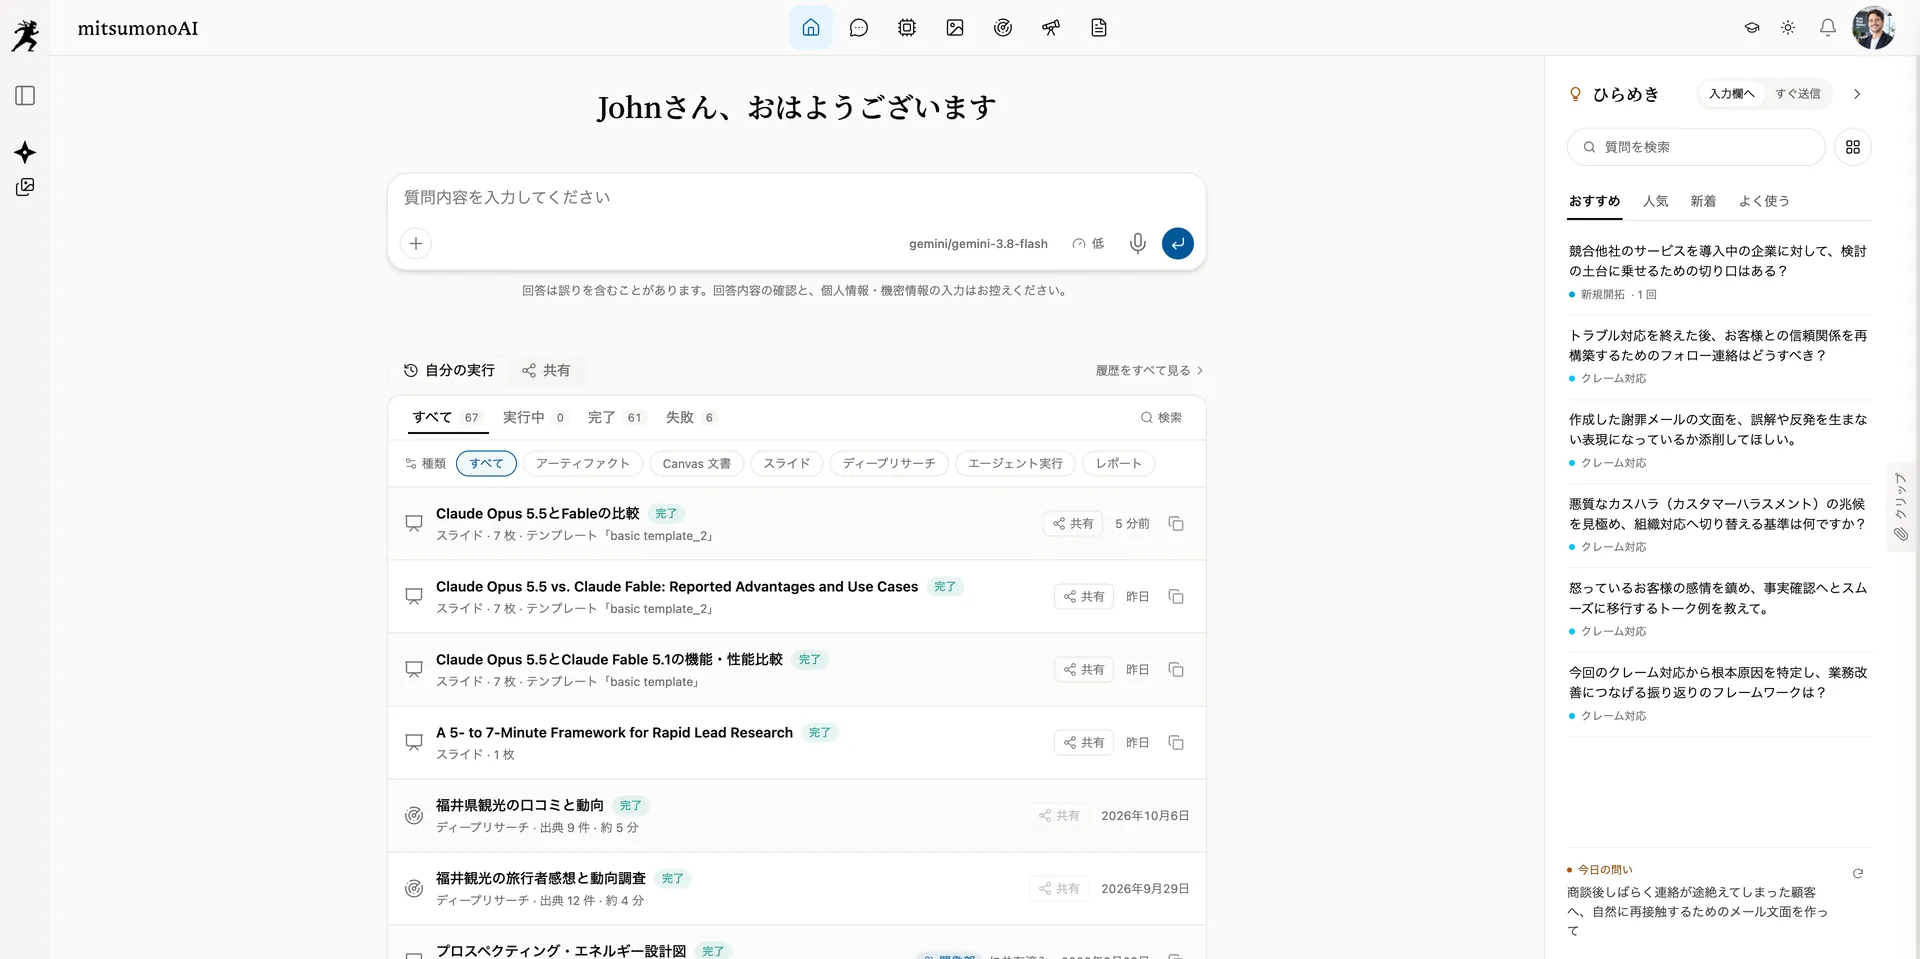Share the 'A 5- to 7-Minute Framework' entry

[x=1084, y=743]
